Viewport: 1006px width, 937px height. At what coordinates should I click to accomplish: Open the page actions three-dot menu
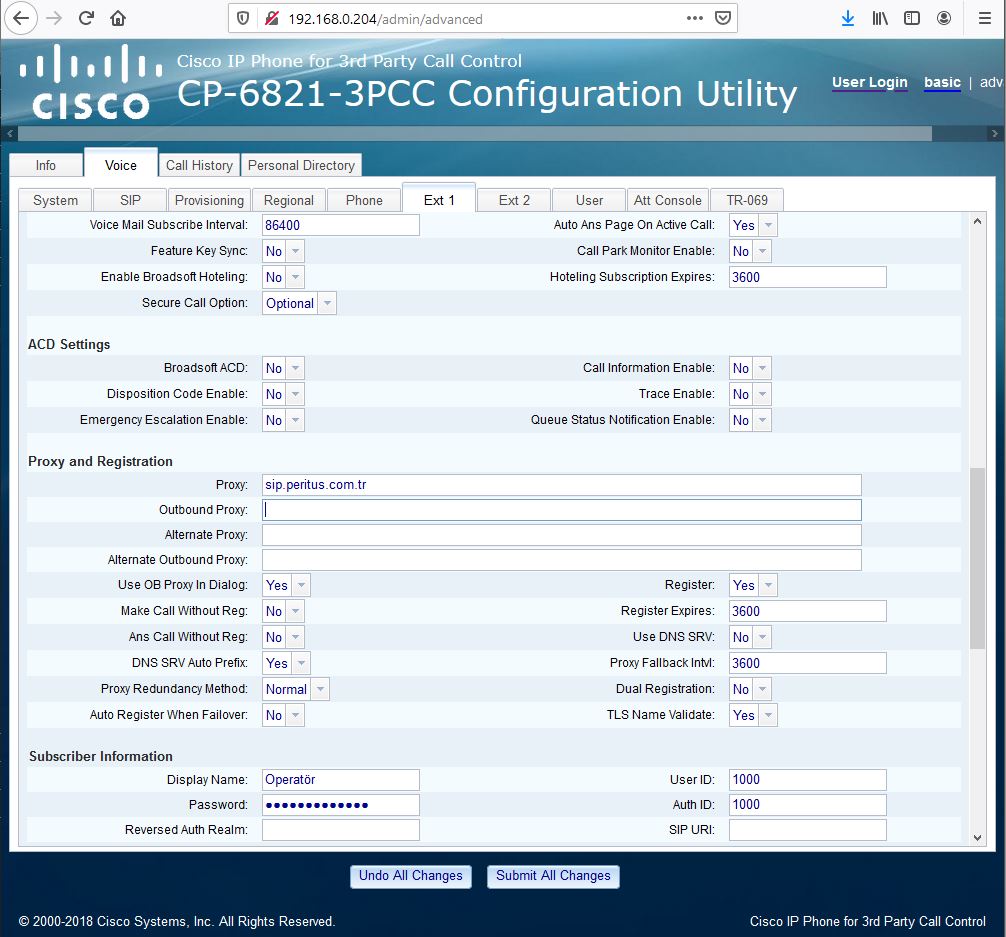pyautogui.click(x=694, y=18)
